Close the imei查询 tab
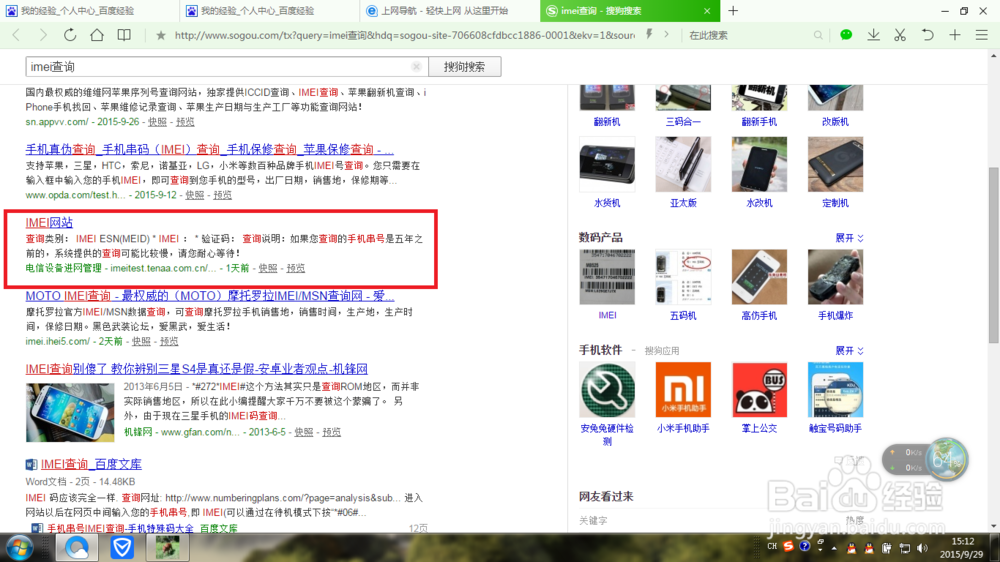Image resolution: width=1000 pixels, height=562 pixels. click(707, 11)
